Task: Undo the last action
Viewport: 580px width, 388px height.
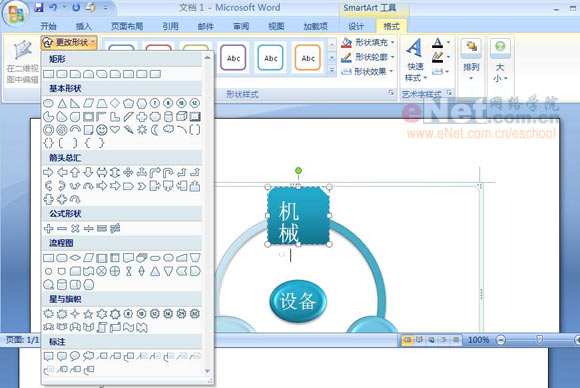Action: 54,7
